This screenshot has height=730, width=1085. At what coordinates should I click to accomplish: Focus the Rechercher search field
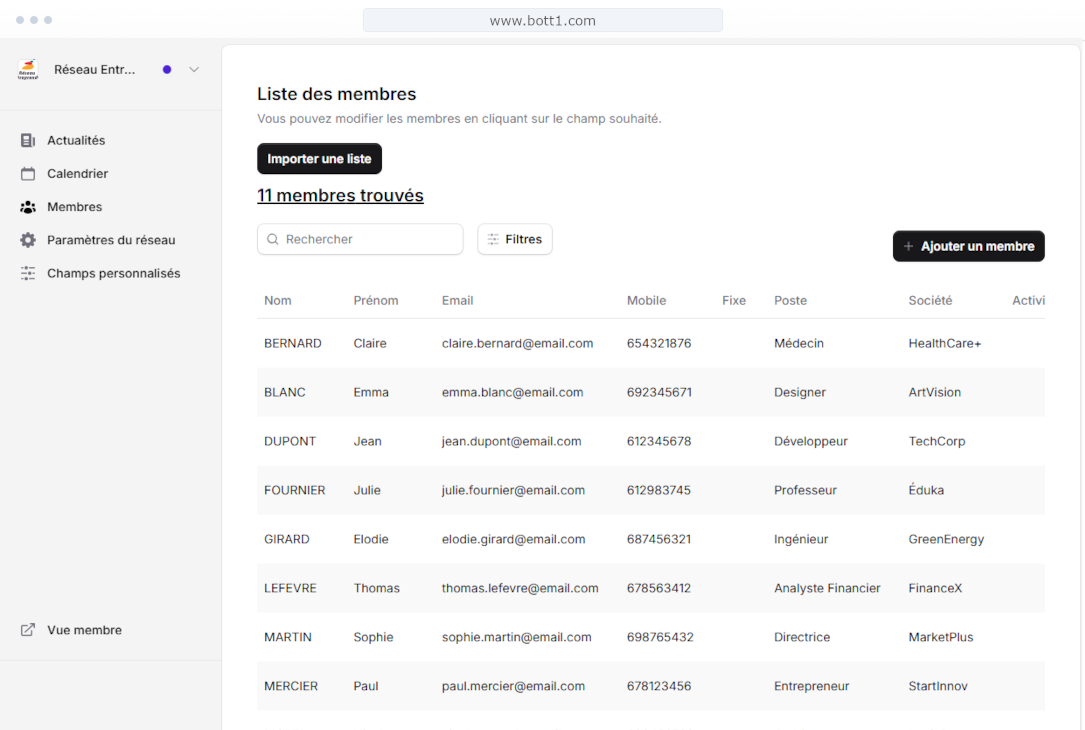click(368, 239)
